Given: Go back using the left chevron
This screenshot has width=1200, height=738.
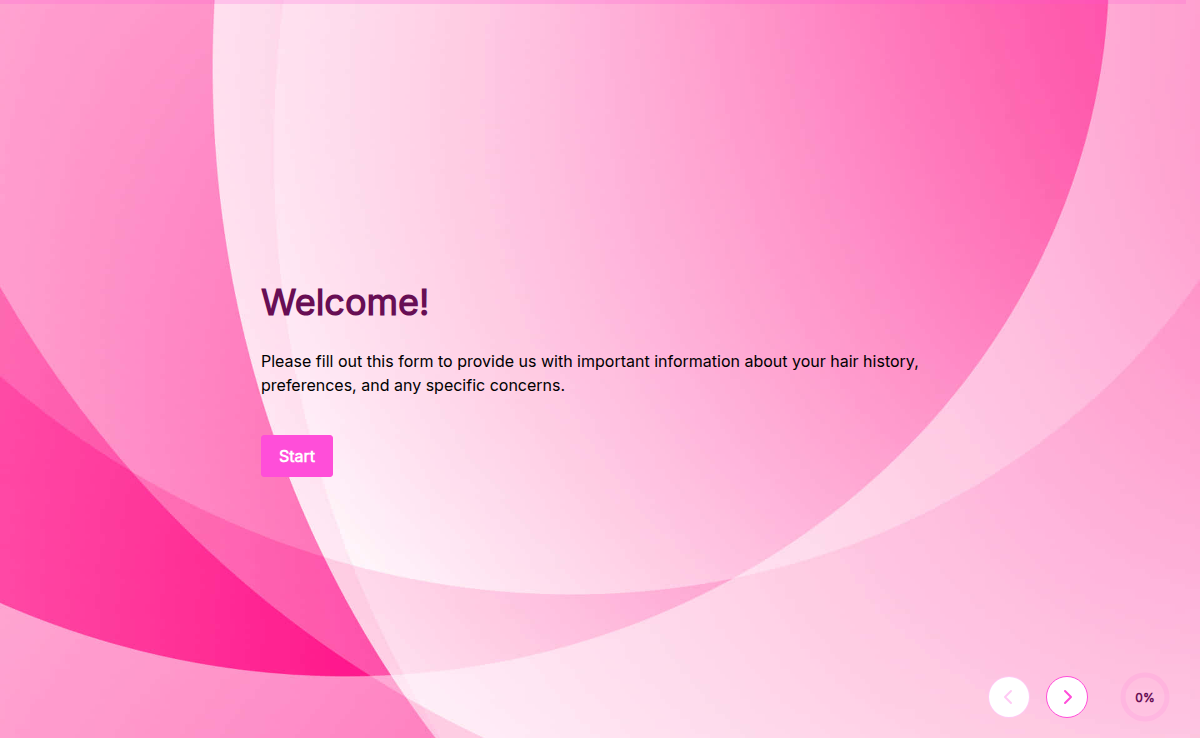Looking at the screenshot, I should click(1008, 697).
